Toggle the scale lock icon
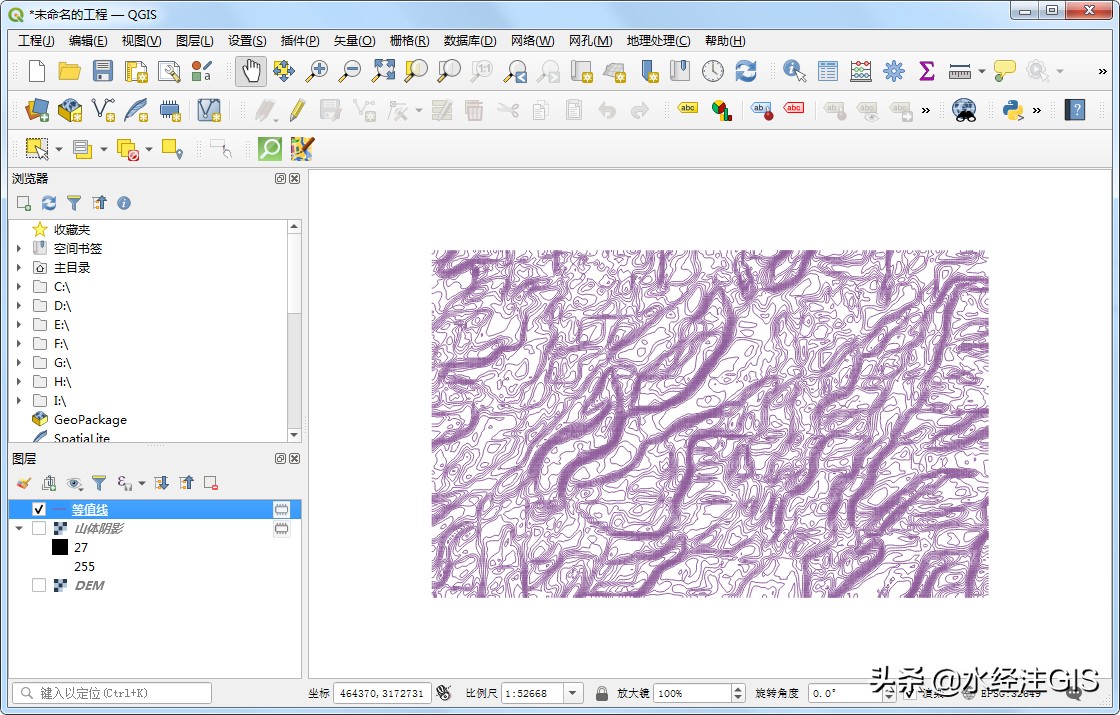 point(601,694)
